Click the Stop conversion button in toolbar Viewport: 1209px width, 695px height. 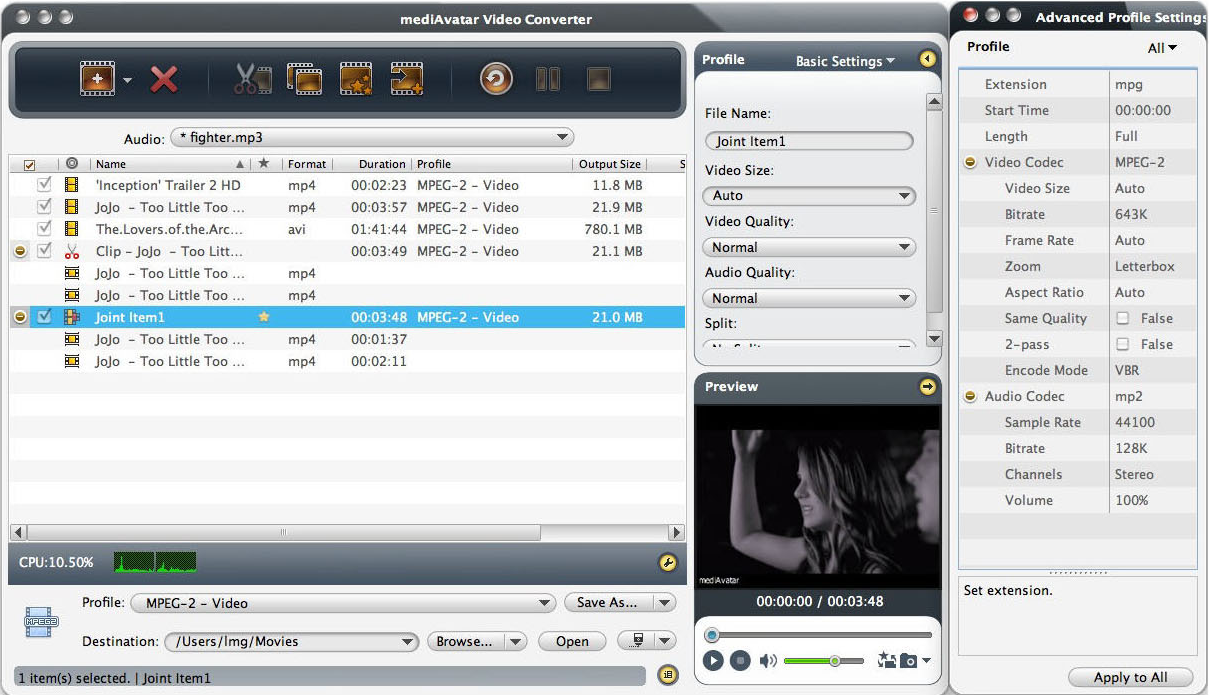coord(598,78)
